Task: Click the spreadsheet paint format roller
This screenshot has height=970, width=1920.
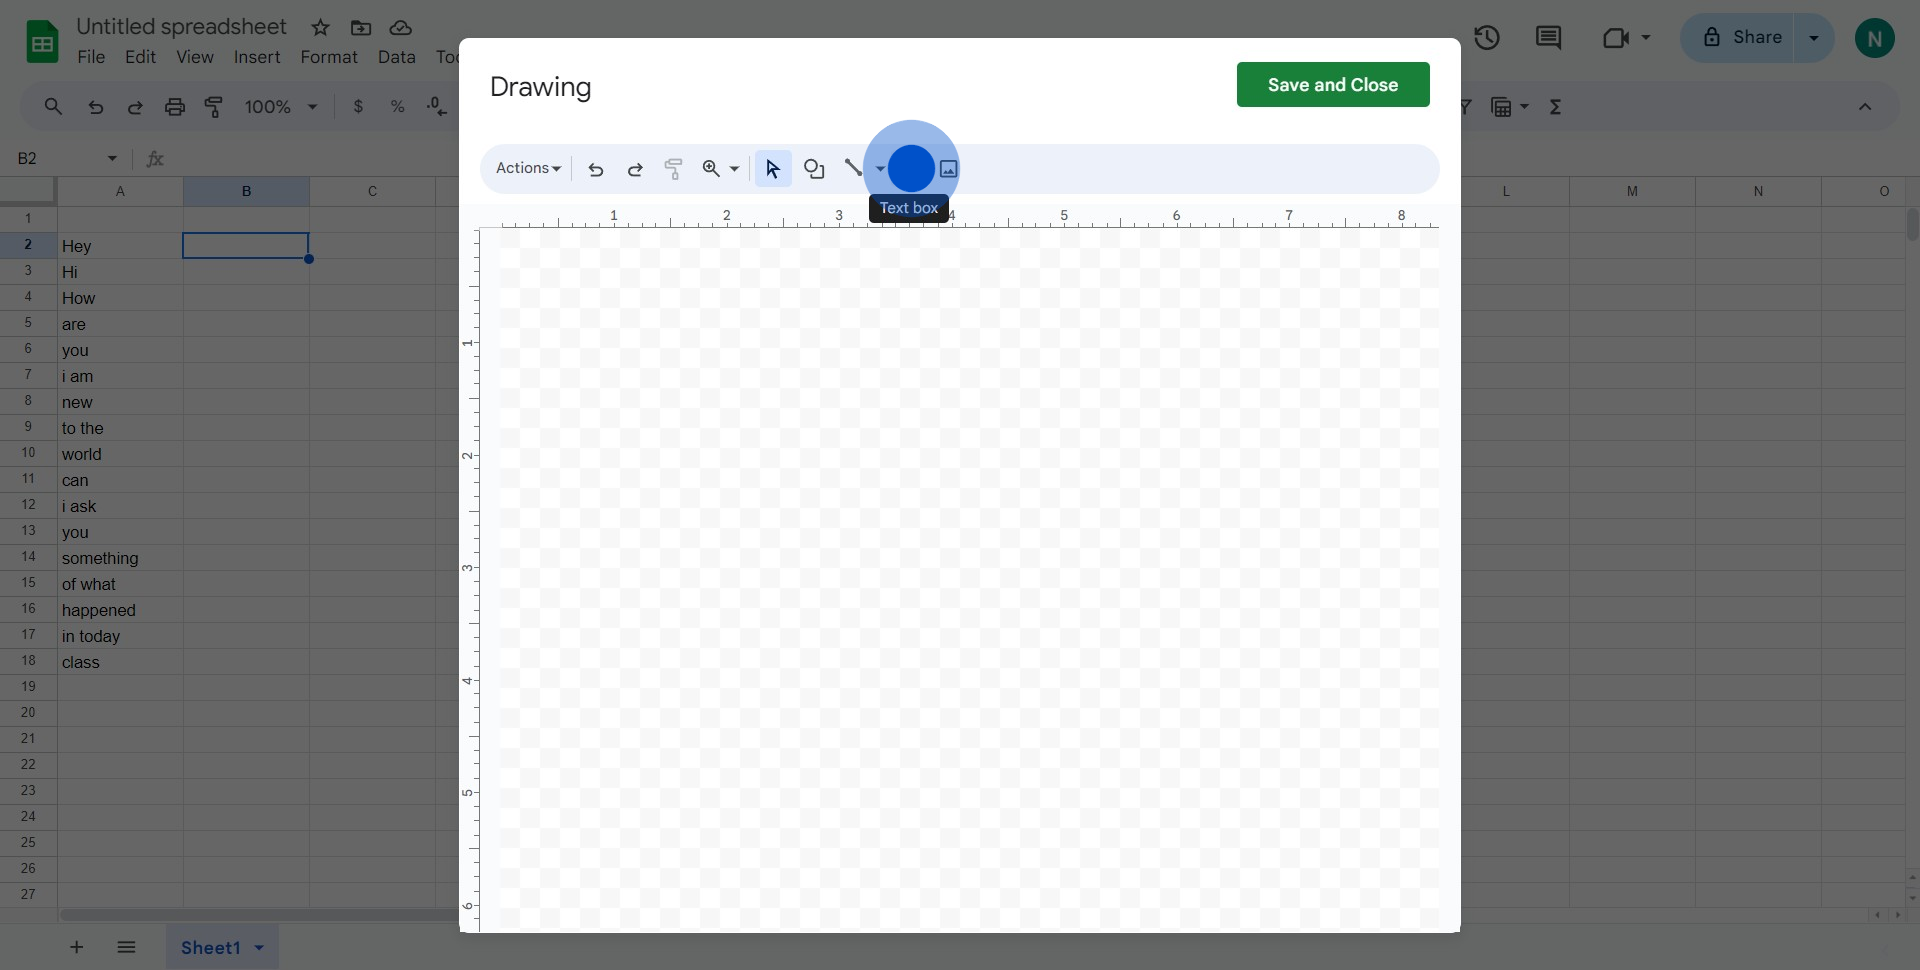Action: 214,107
